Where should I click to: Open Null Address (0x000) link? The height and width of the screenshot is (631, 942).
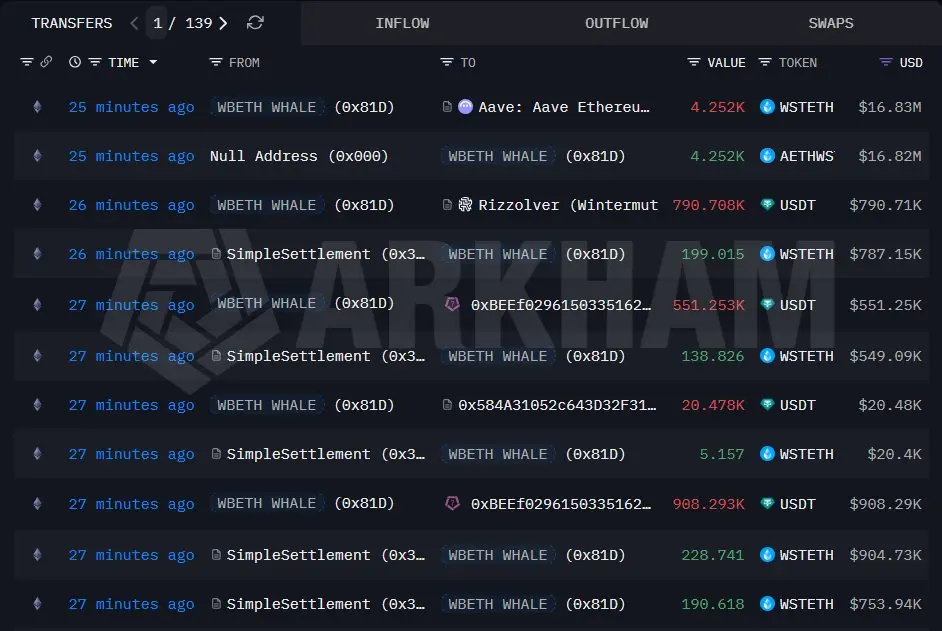click(299, 156)
